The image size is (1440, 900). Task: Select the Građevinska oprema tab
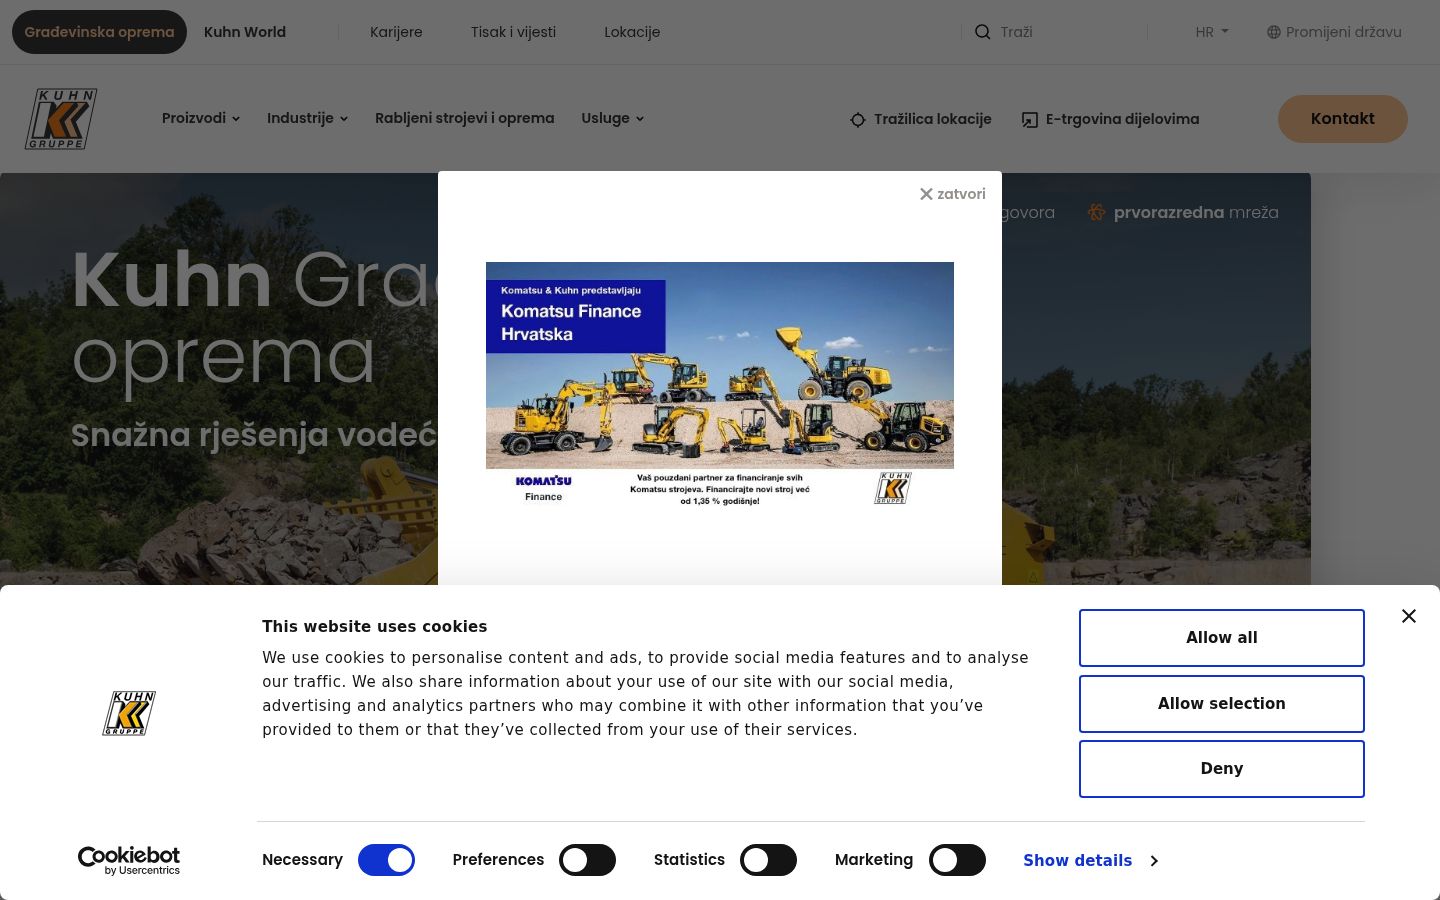click(99, 32)
